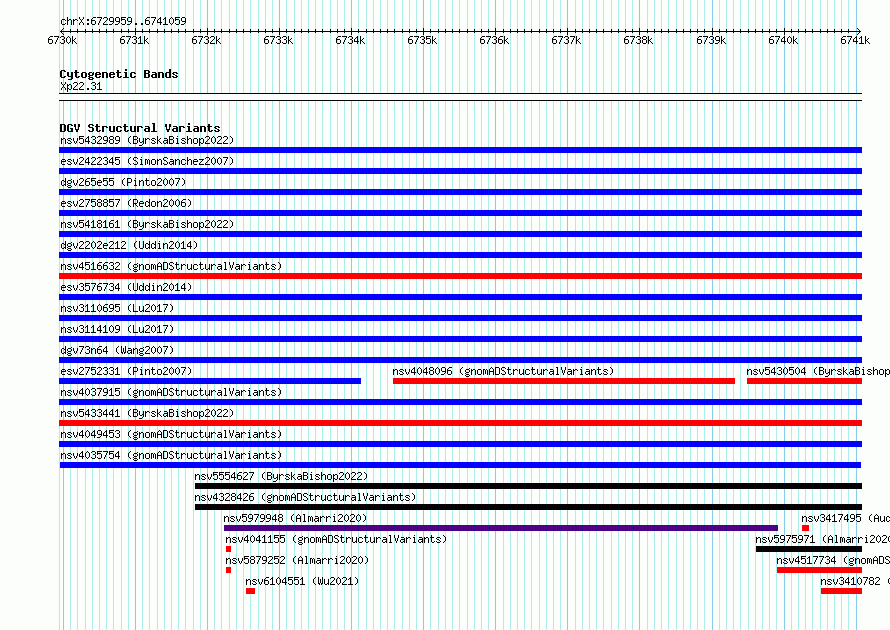Click the 6732k ruler position label
The height and width of the screenshot is (630, 890).
206,40
